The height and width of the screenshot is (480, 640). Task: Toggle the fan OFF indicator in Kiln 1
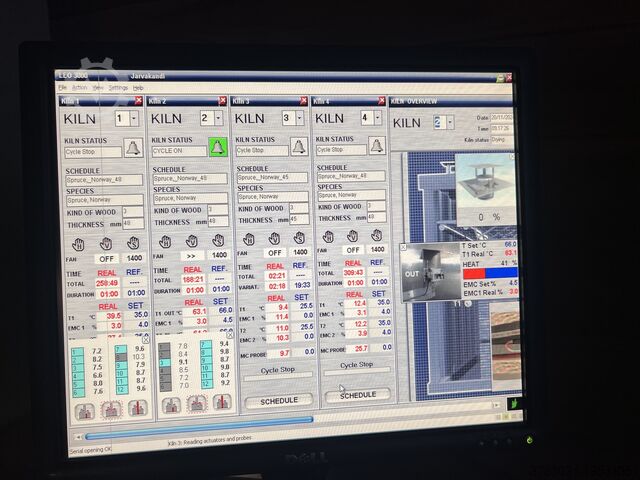point(107,258)
